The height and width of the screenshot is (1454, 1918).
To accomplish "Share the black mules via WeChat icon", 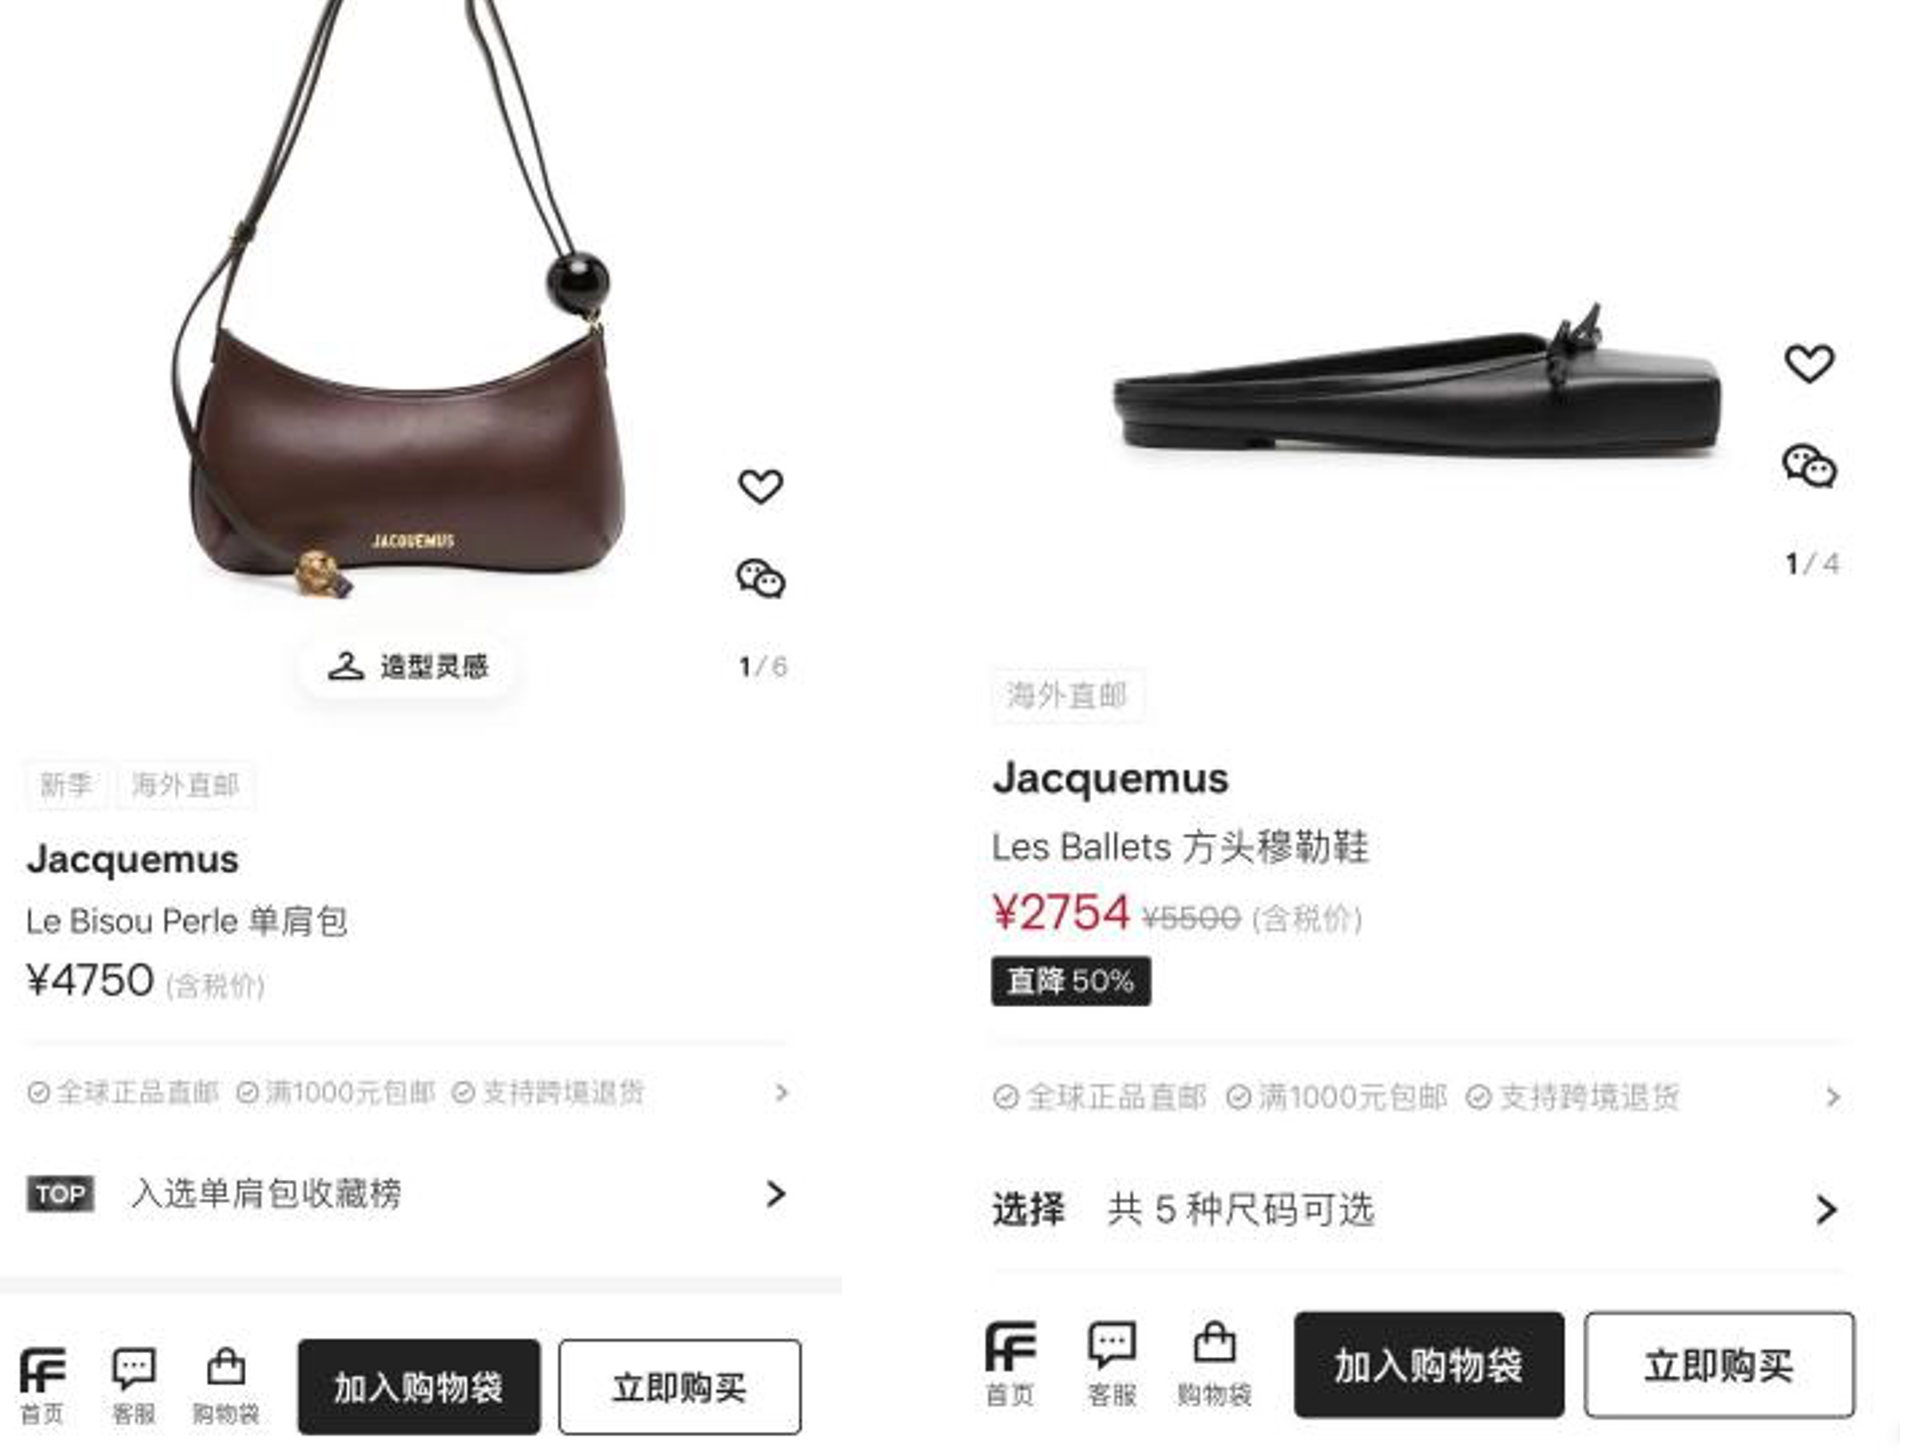I will [1809, 466].
